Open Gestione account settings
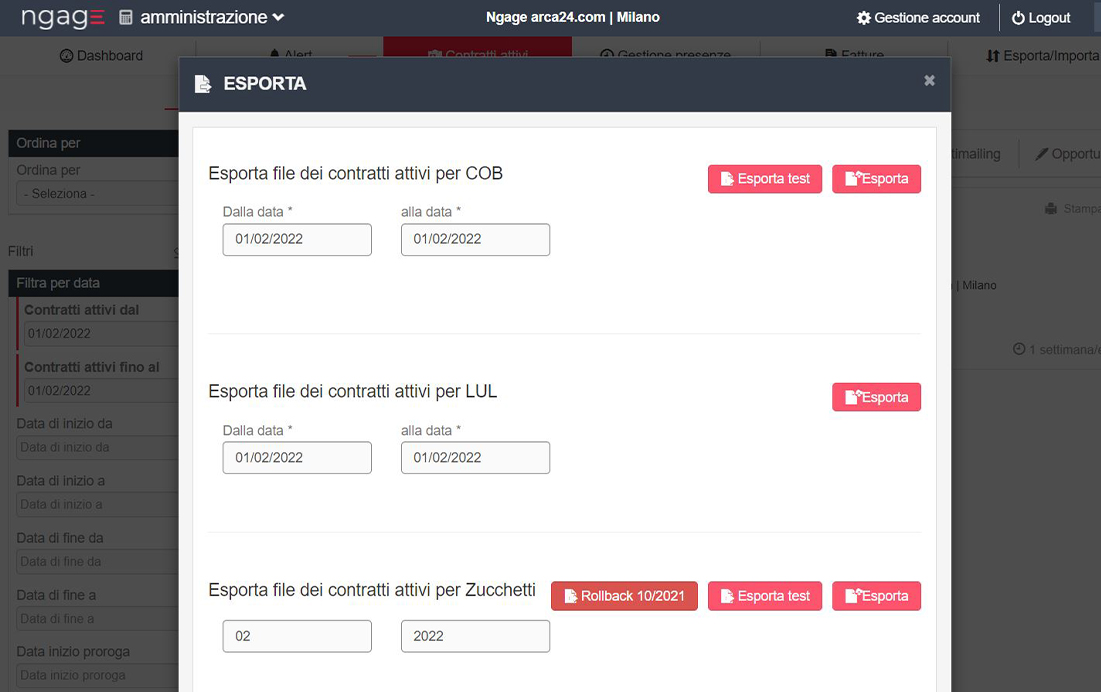This screenshot has width=1101, height=692. 918,18
